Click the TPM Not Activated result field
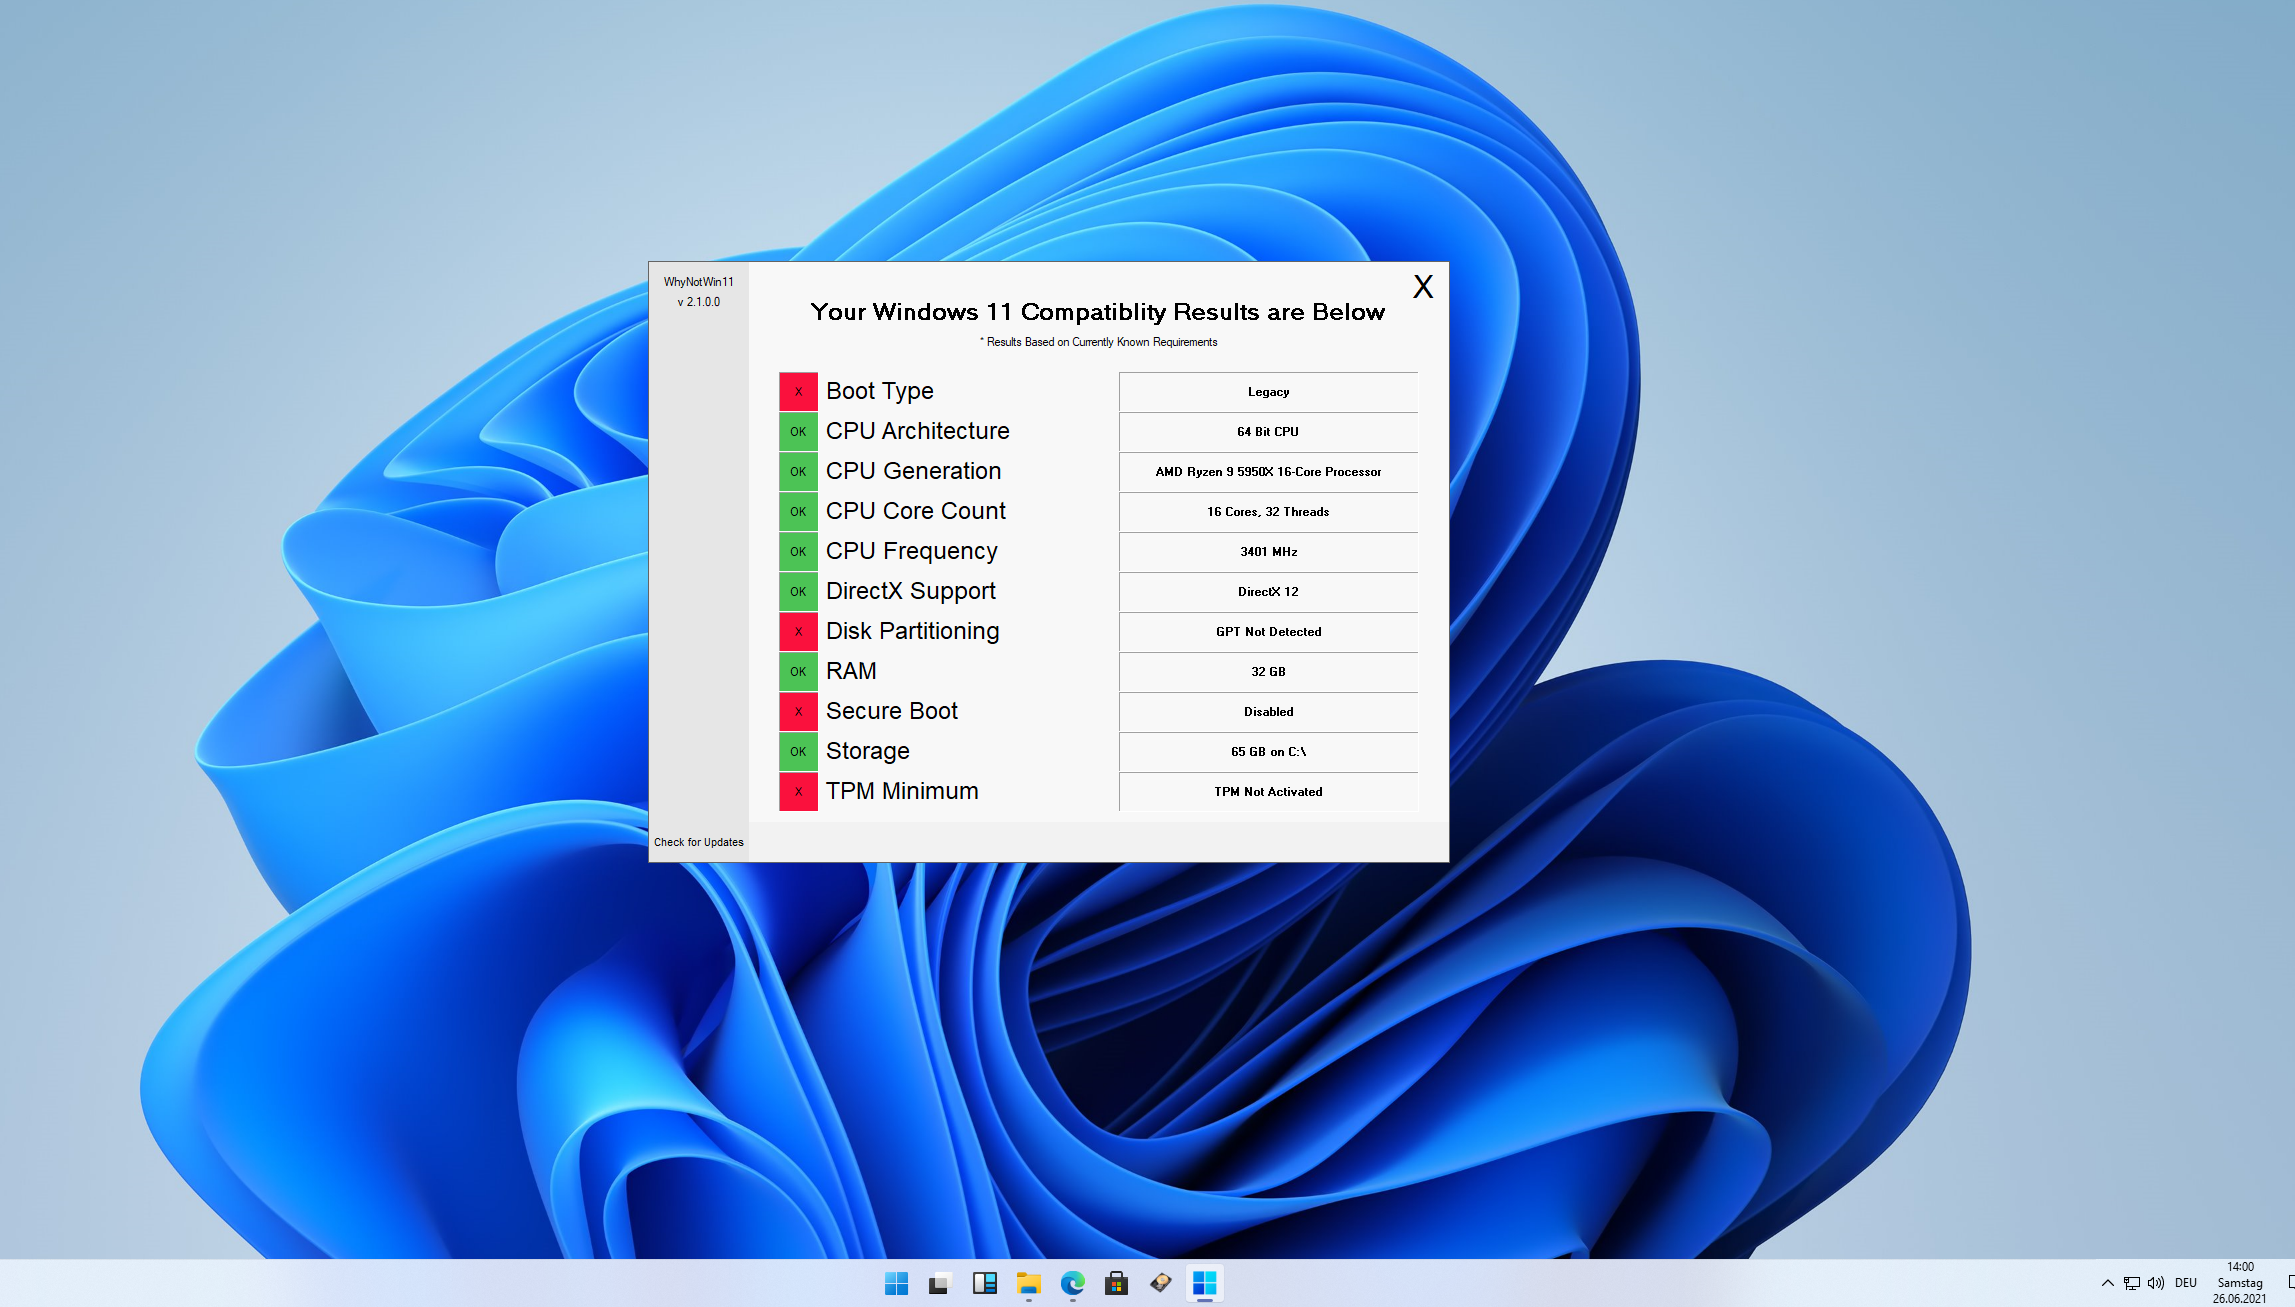The image size is (2295, 1307). coord(1268,791)
